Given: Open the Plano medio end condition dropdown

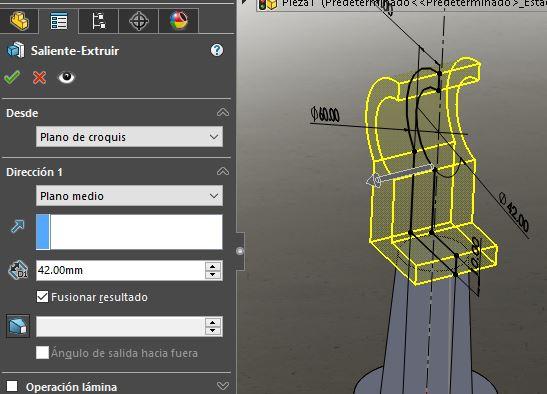Looking at the screenshot, I should [129, 196].
